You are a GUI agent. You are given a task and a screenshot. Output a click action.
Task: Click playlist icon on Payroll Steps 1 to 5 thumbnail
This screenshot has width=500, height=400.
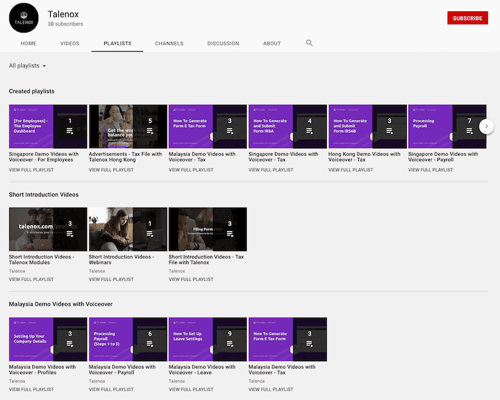150,344
